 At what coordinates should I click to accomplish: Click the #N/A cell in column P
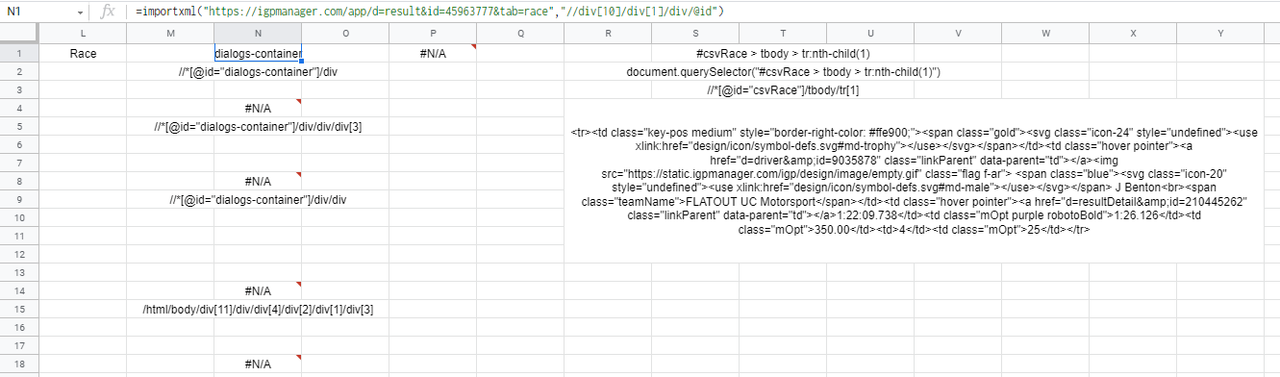pyautogui.click(x=433, y=54)
